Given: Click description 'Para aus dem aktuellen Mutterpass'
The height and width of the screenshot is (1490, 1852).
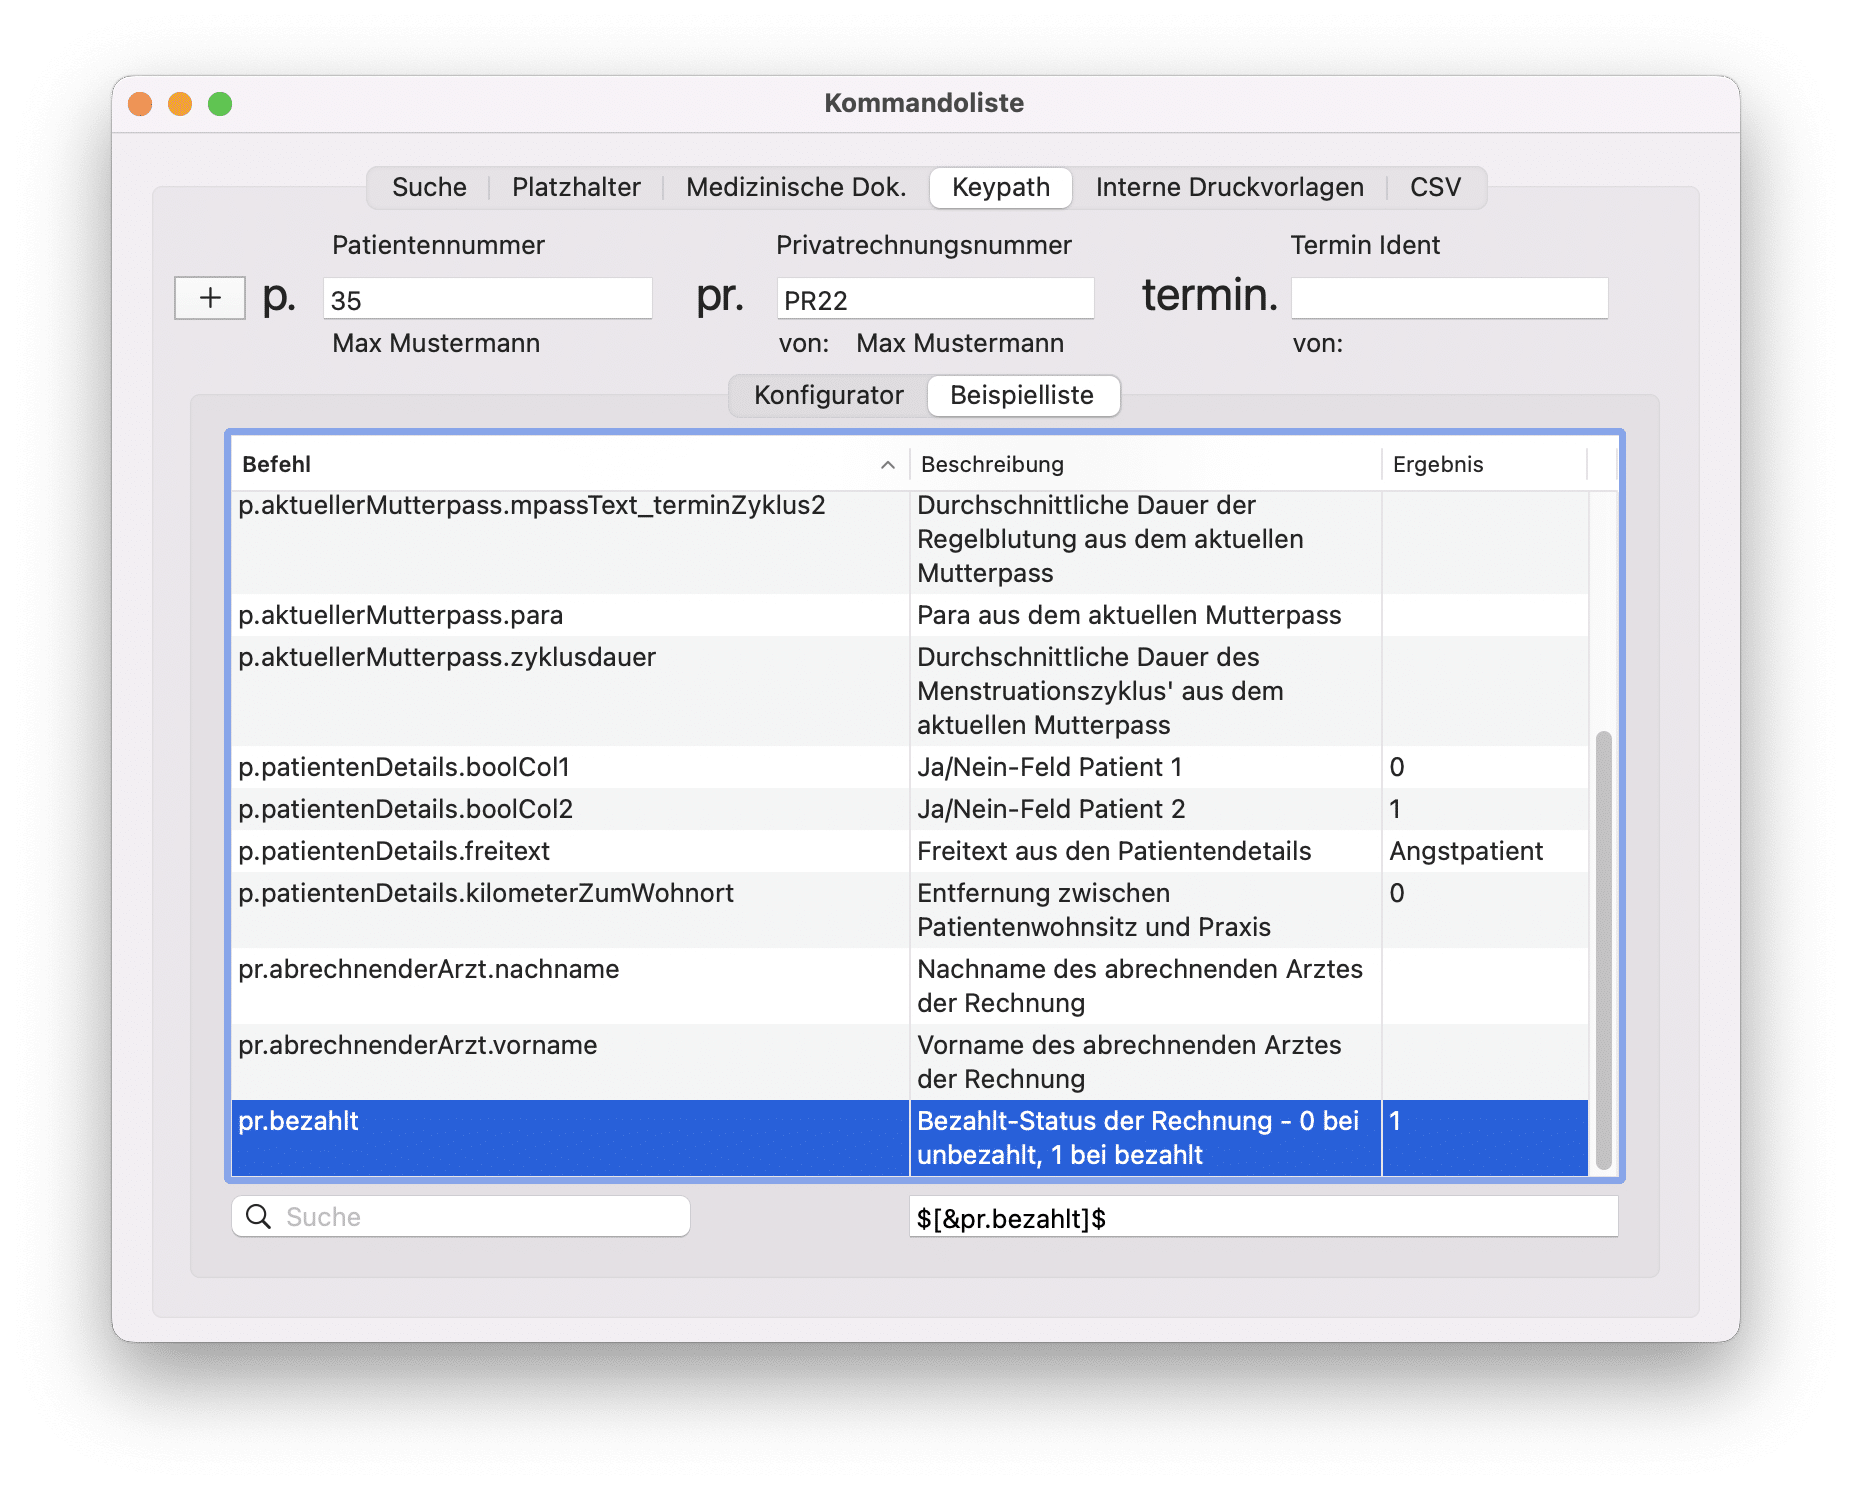Looking at the screenshot, I should [1129, 615].
